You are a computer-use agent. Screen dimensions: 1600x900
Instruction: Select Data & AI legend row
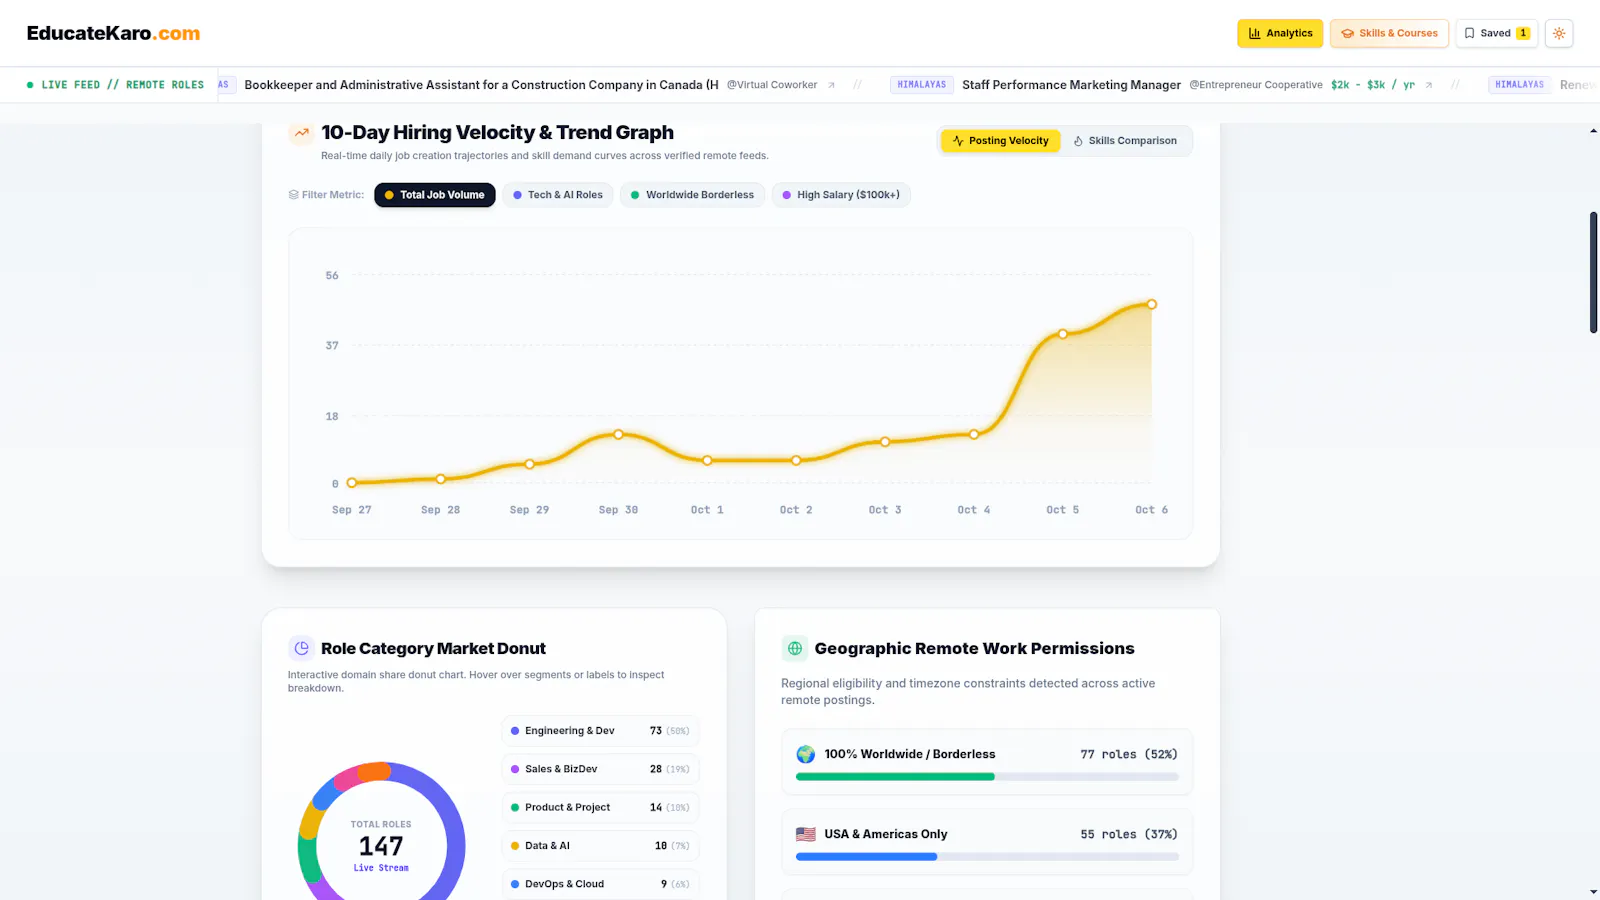(600, 846)
